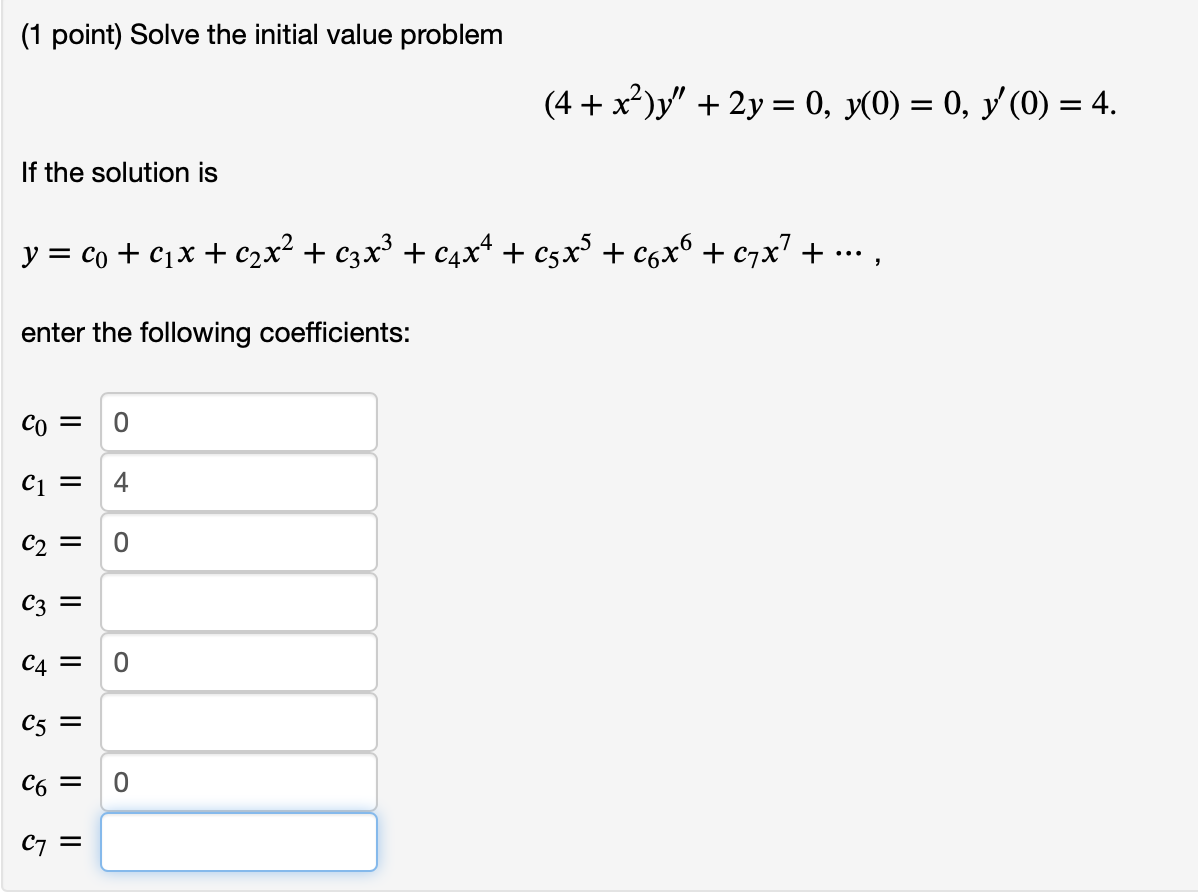Viewport: 1198px width, 894px height.
Task: Focus the highlighted c7 answer field
Action: point(237,842)
